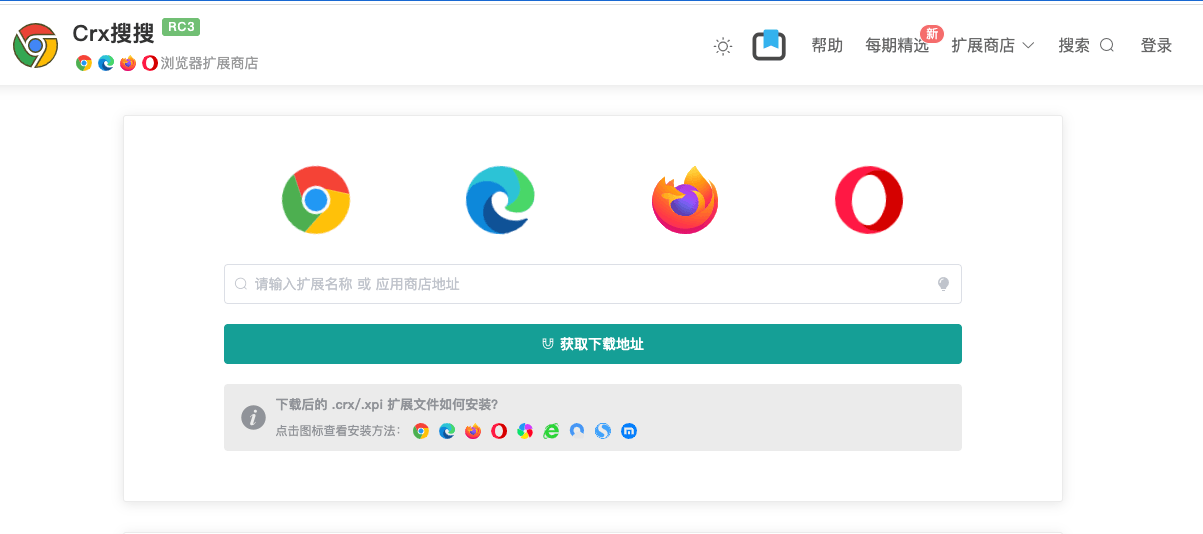Screen dimensions: 1203x534
Task: Select the large Firefox browser logo
Action: click(x=685, y=200)
